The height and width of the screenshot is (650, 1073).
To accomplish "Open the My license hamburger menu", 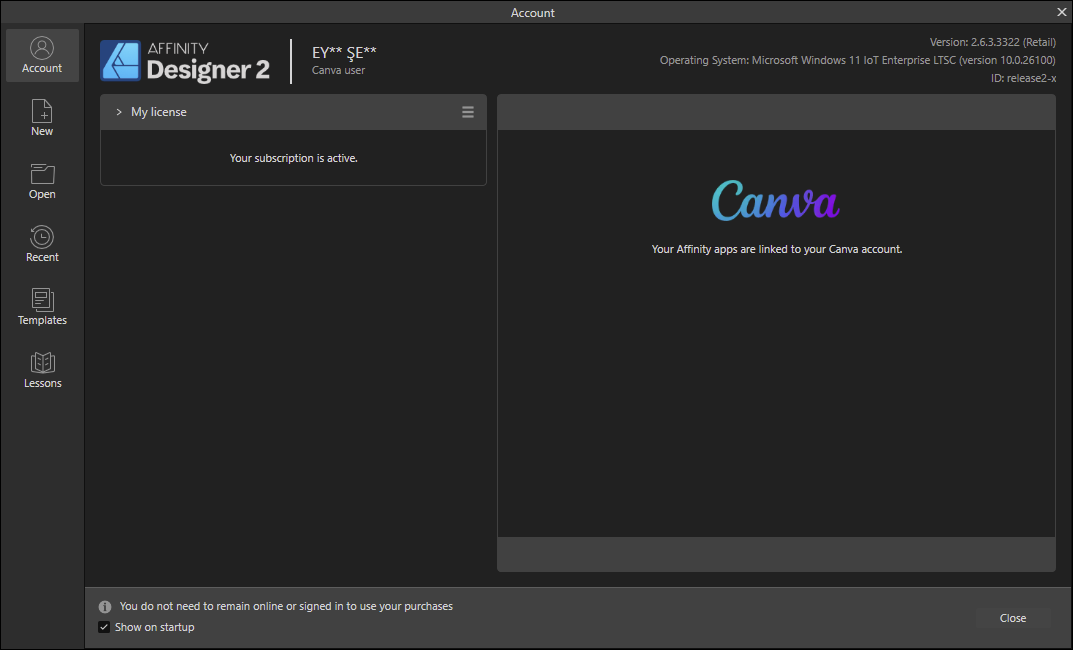I will point(468,112).
